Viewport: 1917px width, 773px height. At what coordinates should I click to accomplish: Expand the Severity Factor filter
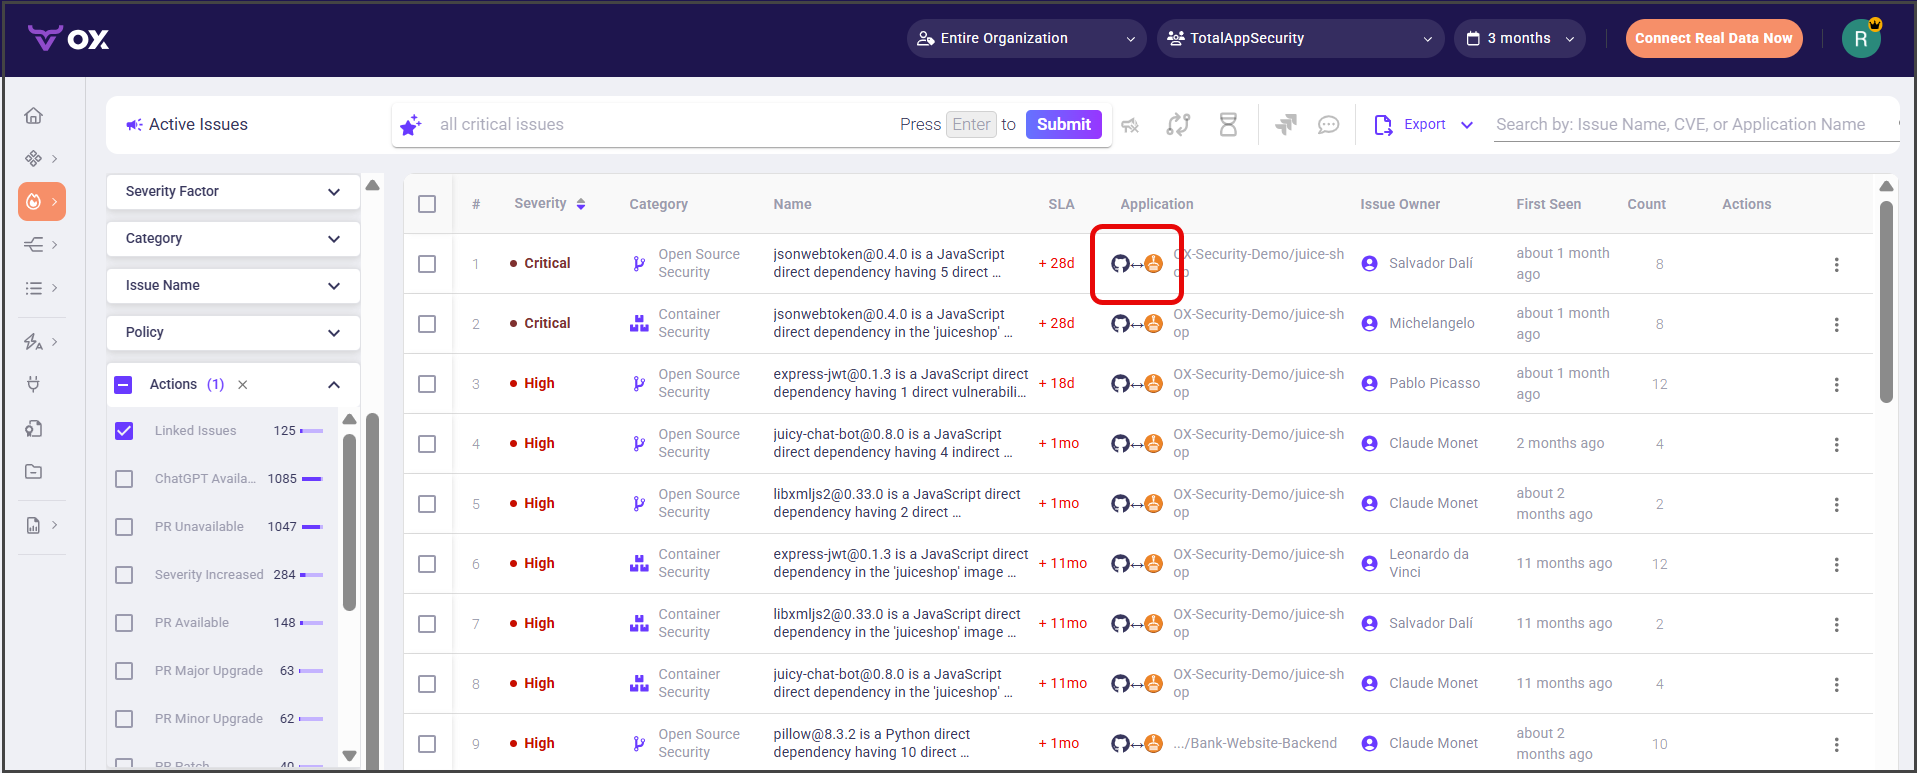pyautogui.click(x=233, y=192)
